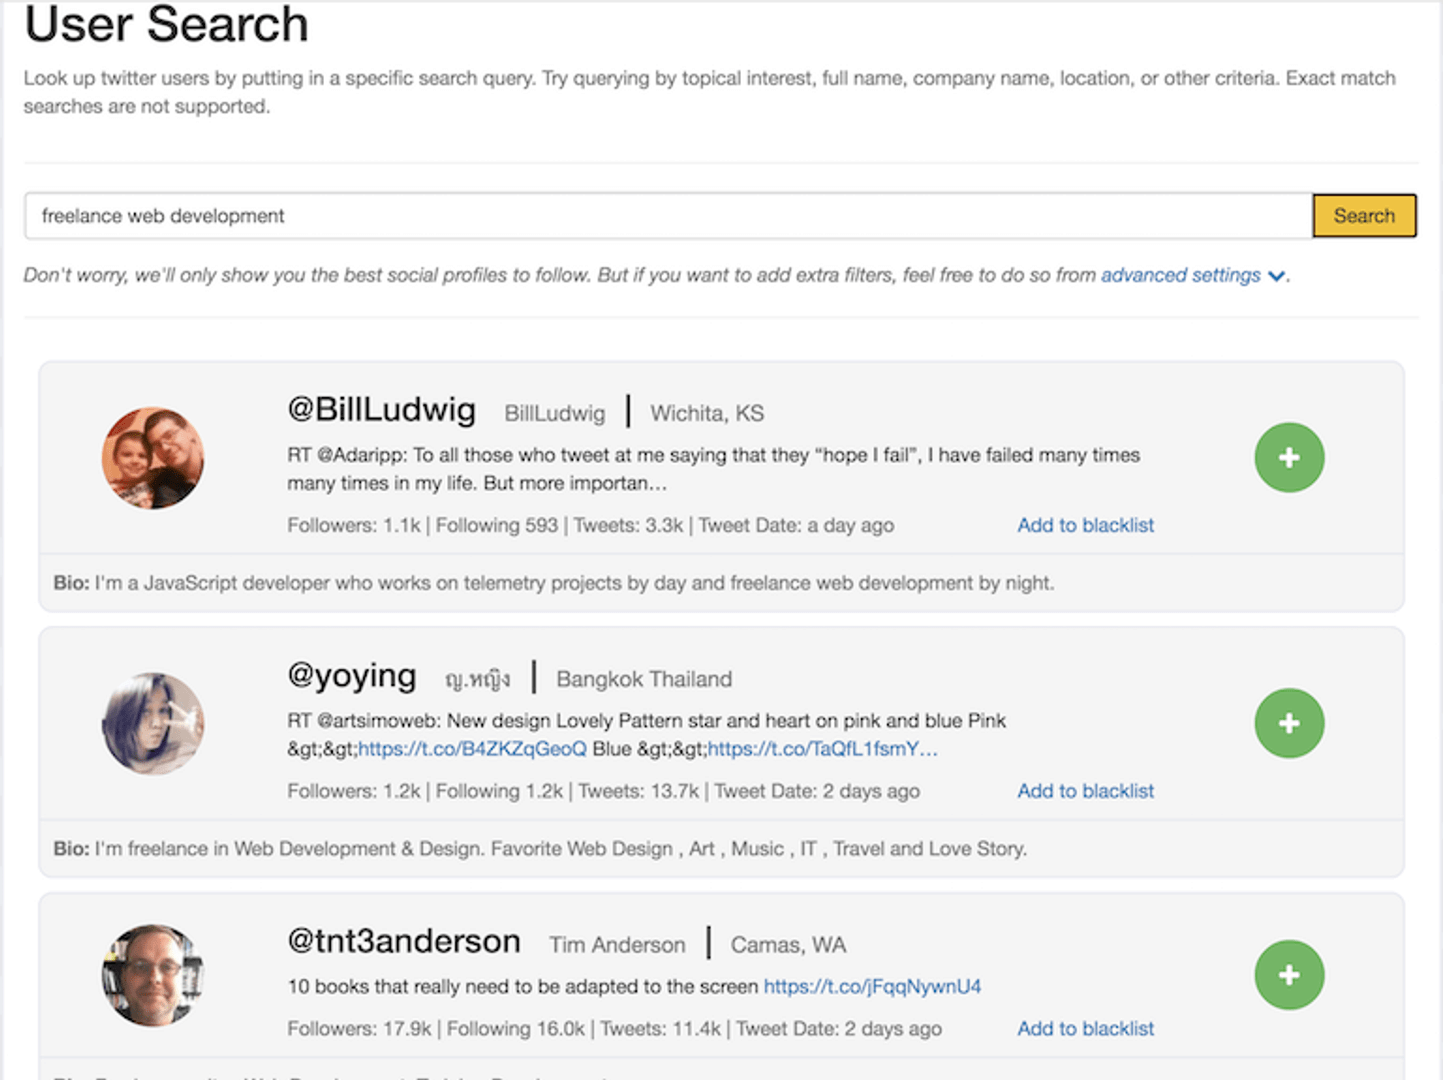Open the advanced settings link
Screen dimensions: 1443x1080
1180,275
